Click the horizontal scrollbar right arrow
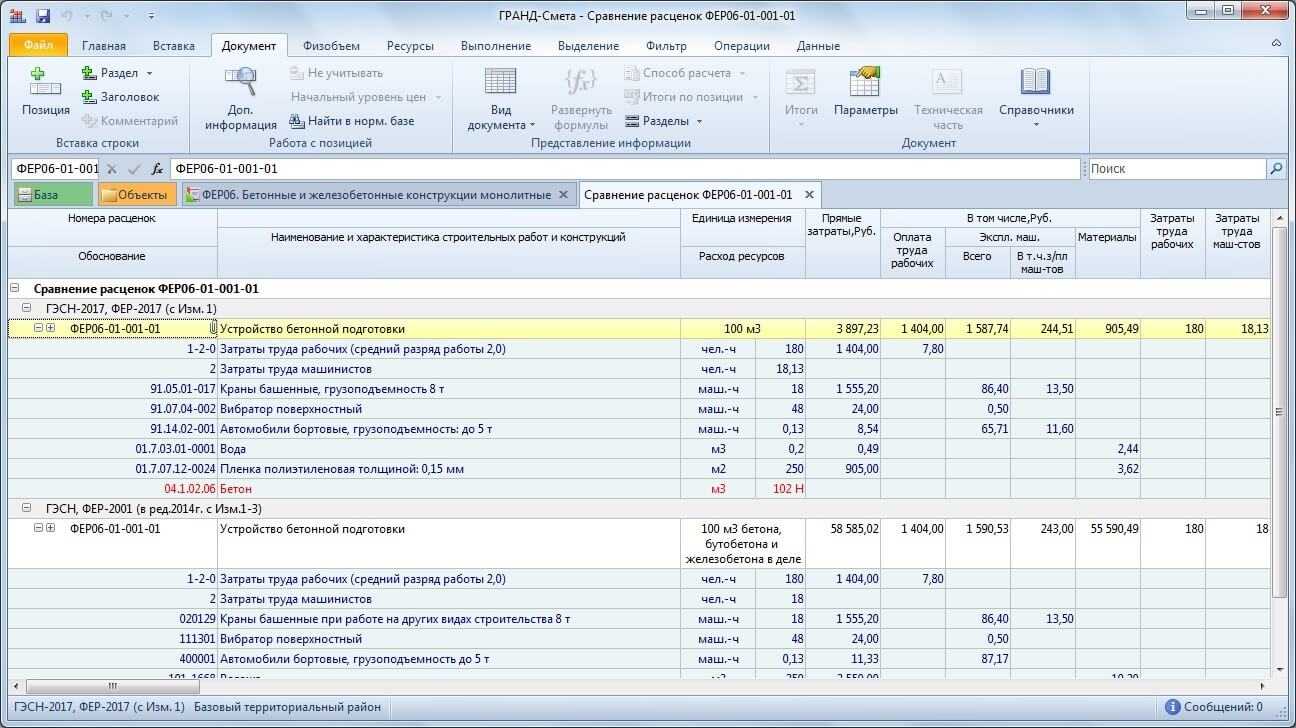 (1261, 686)
